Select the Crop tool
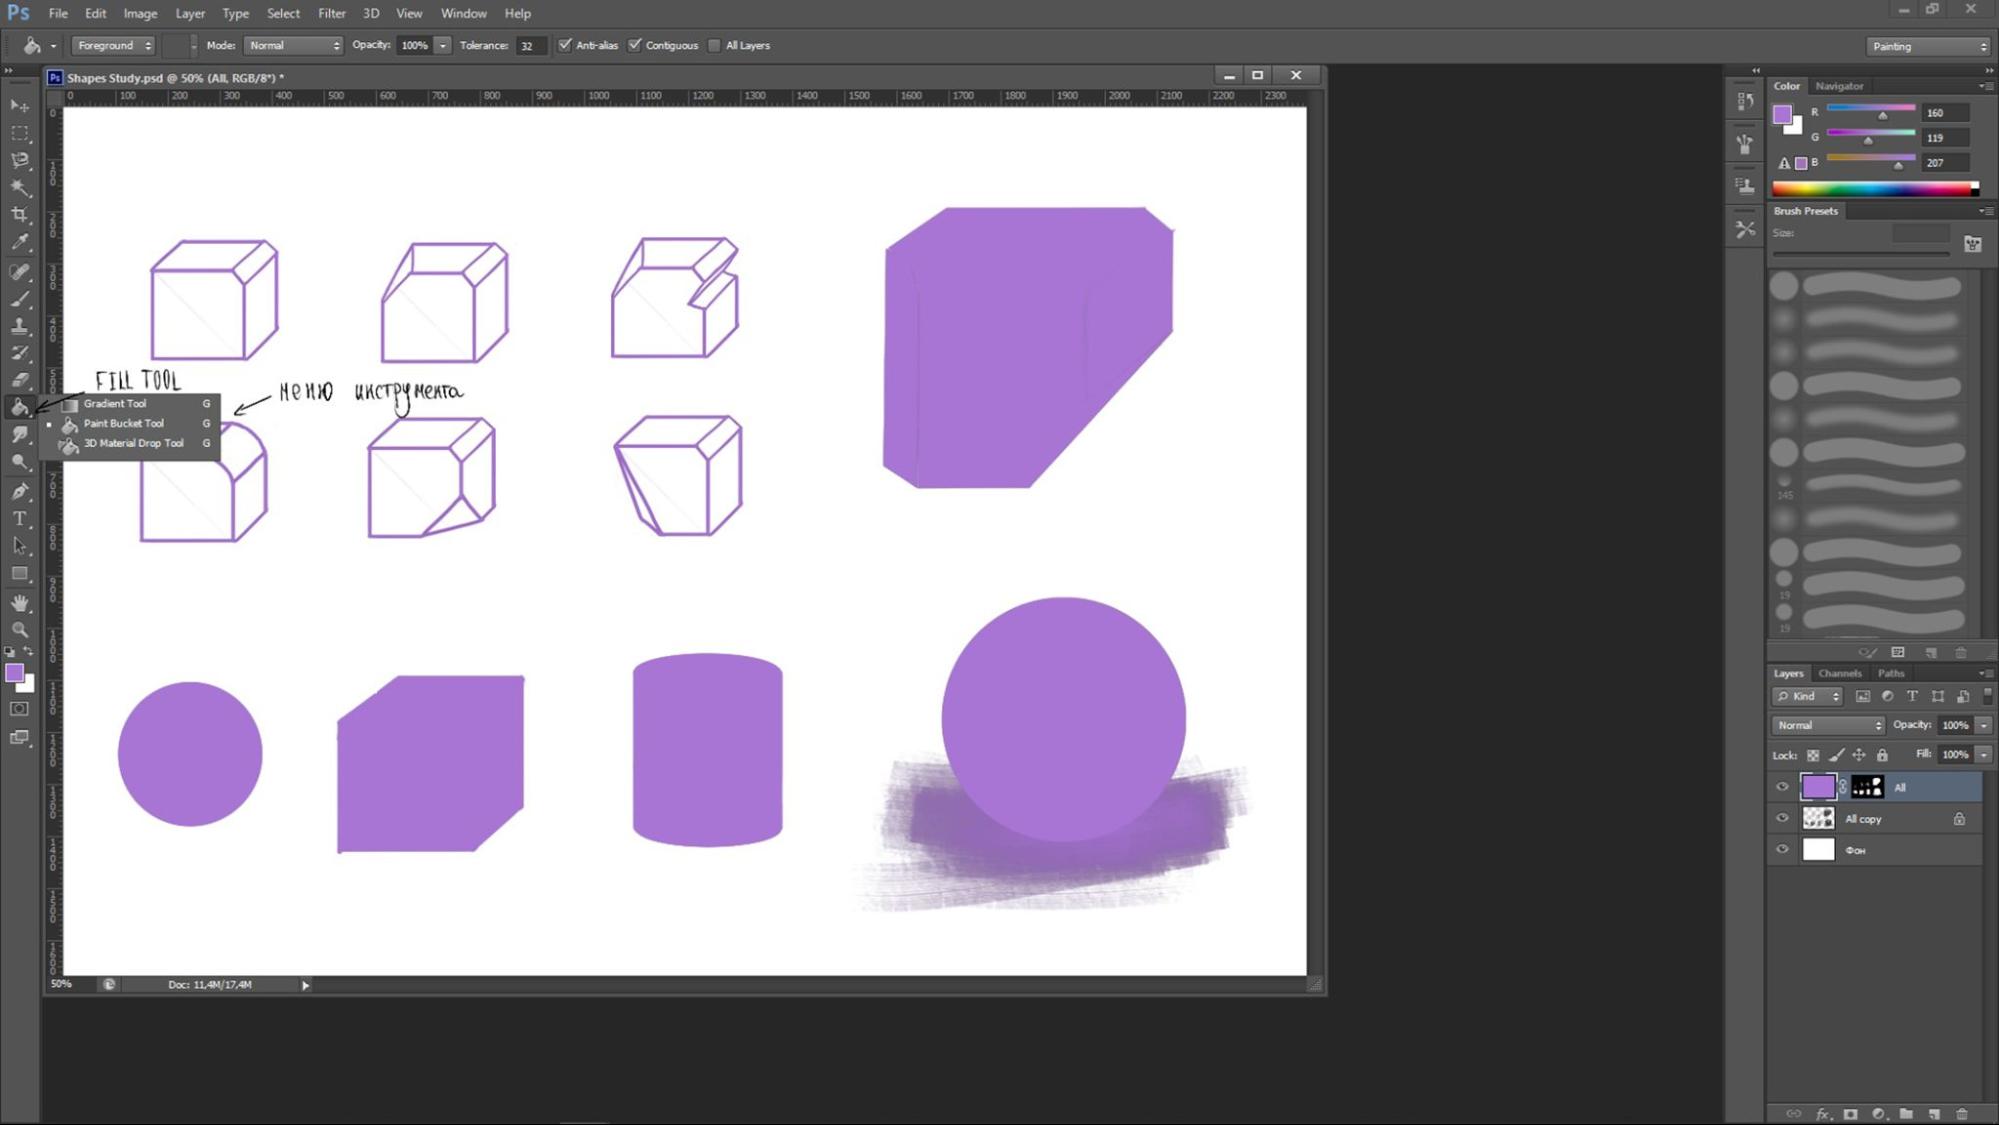Image resolution: width=1999 pixels, height=1125 pixels. pyautogui.click(x=20, y=214)
